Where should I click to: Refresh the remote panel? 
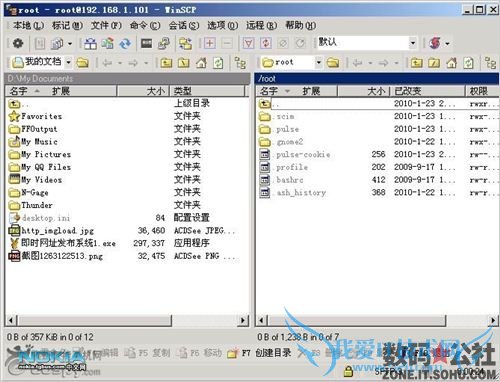pyautogui.click(x=468, y=62)
